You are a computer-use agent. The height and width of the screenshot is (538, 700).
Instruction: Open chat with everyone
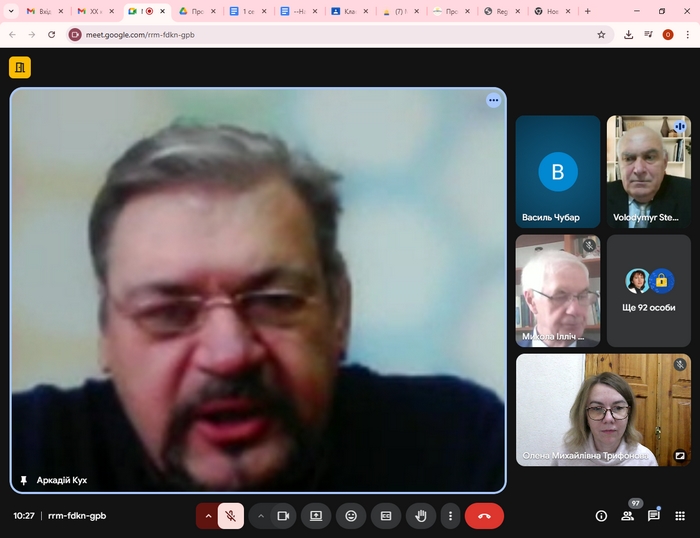[654, 516]
